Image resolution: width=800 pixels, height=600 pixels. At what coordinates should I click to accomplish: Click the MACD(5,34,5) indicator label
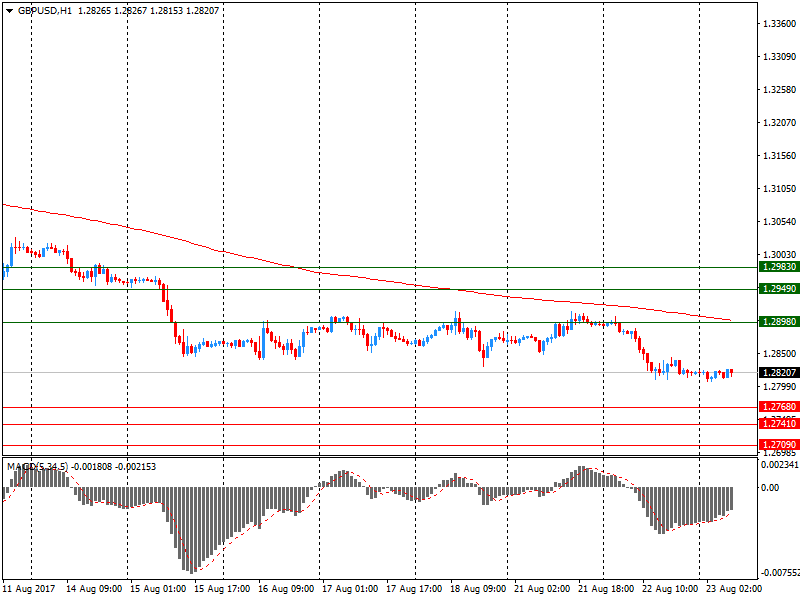[x=37, y=466]
